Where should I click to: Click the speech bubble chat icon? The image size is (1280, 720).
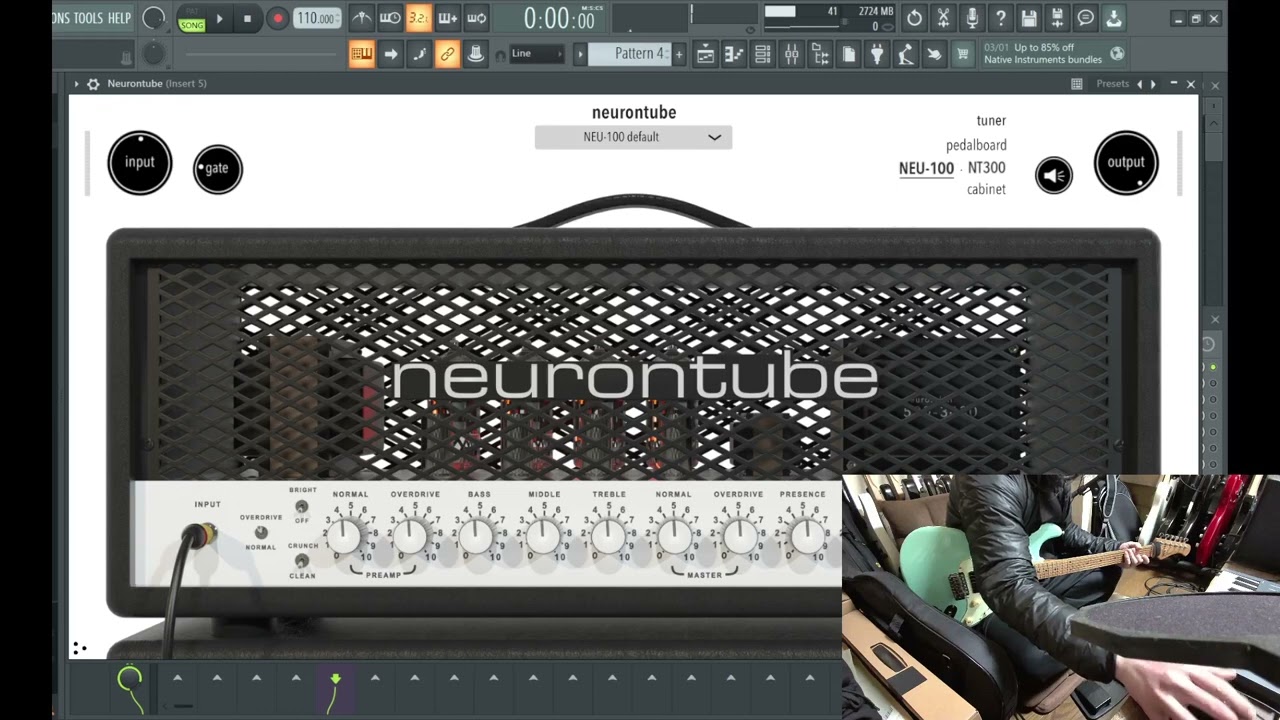coord(1086,18)
